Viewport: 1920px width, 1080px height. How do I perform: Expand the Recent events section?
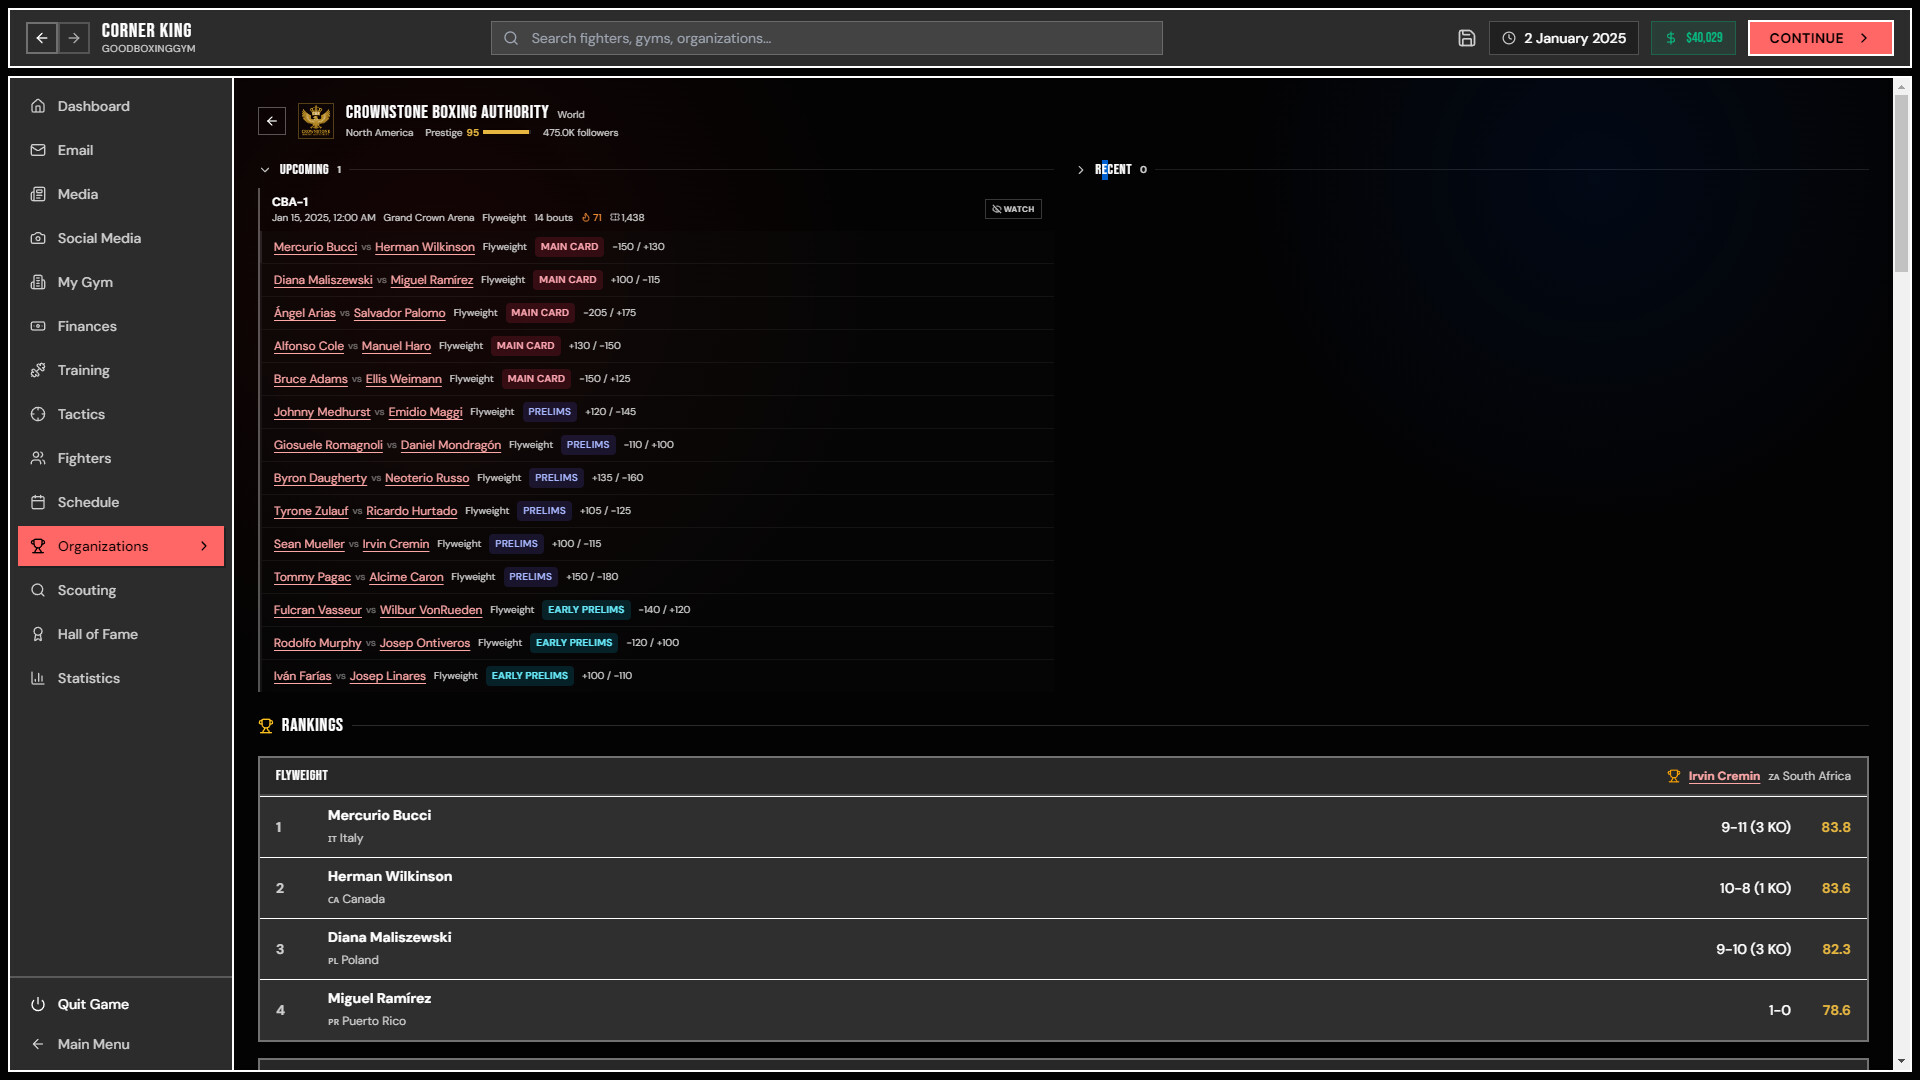click(1081, 169)
